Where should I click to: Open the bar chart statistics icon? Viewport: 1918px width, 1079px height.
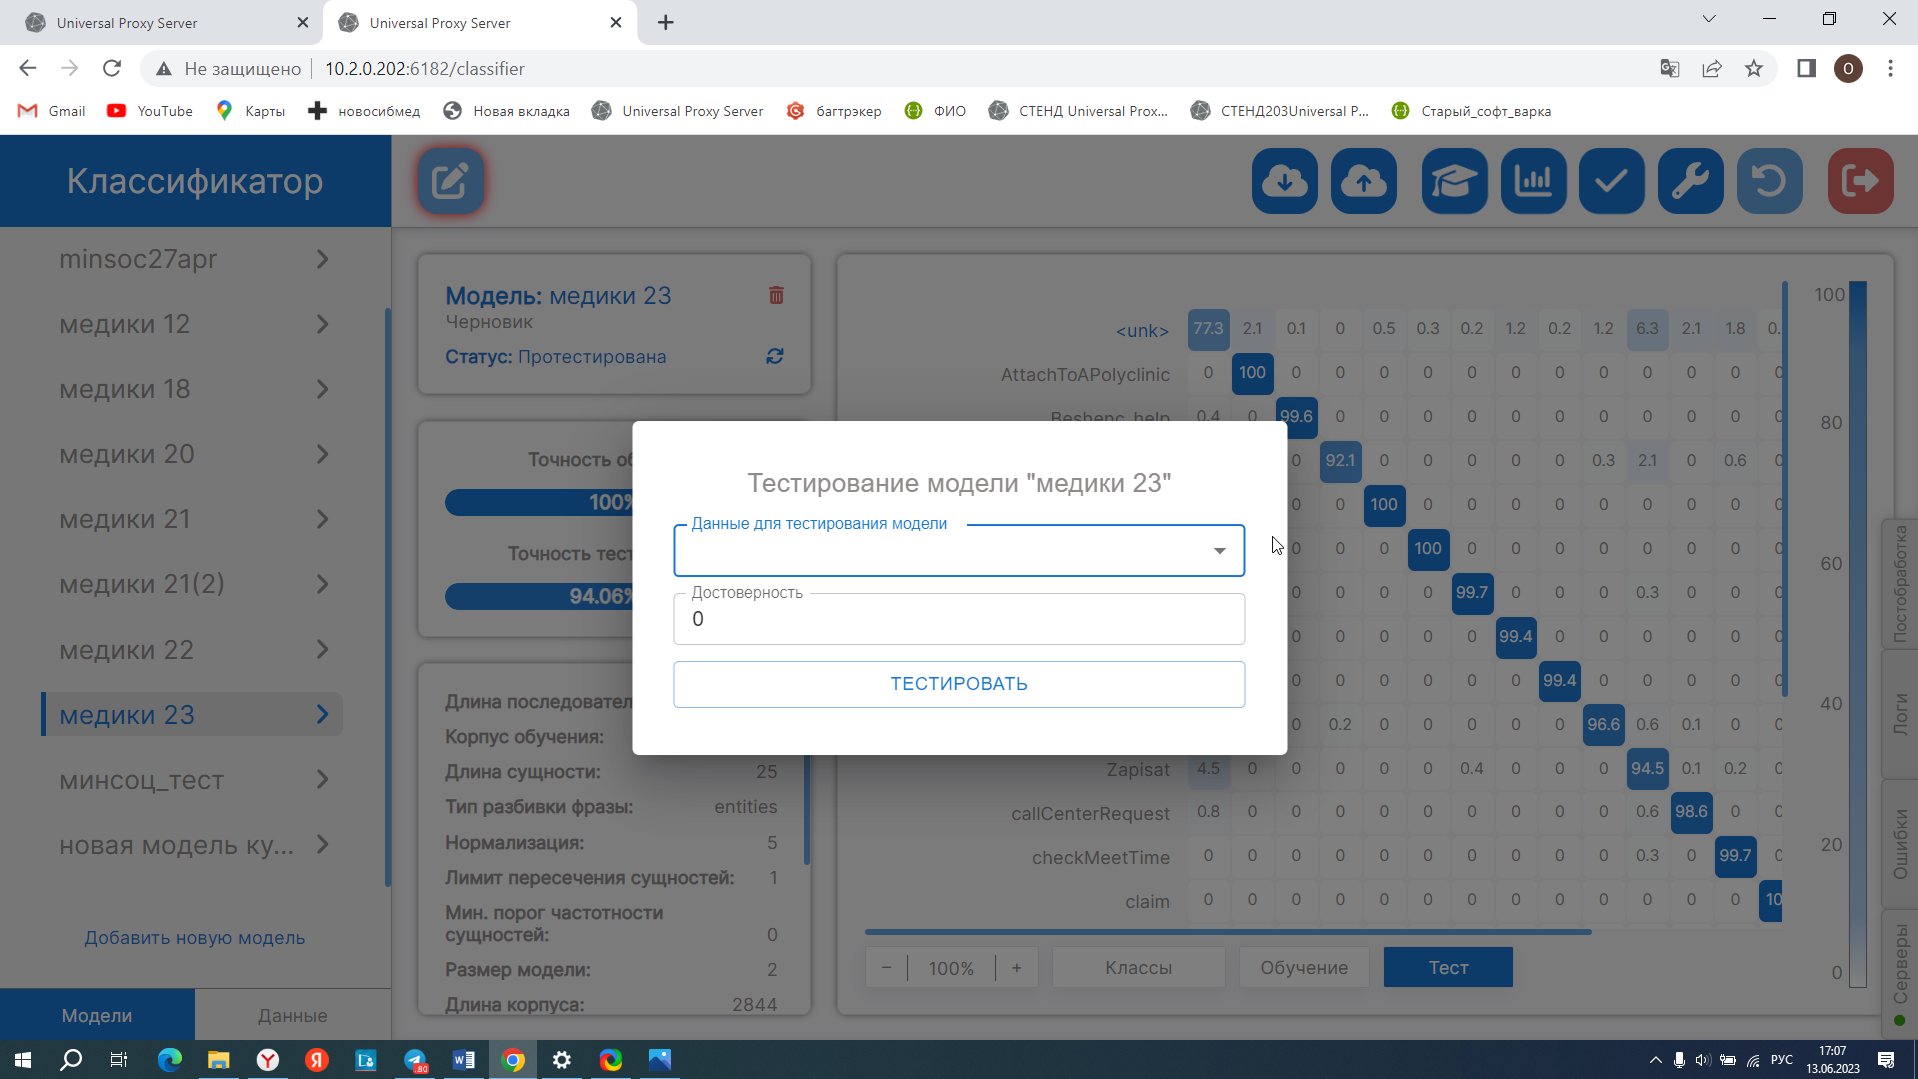click(1532, 181)
